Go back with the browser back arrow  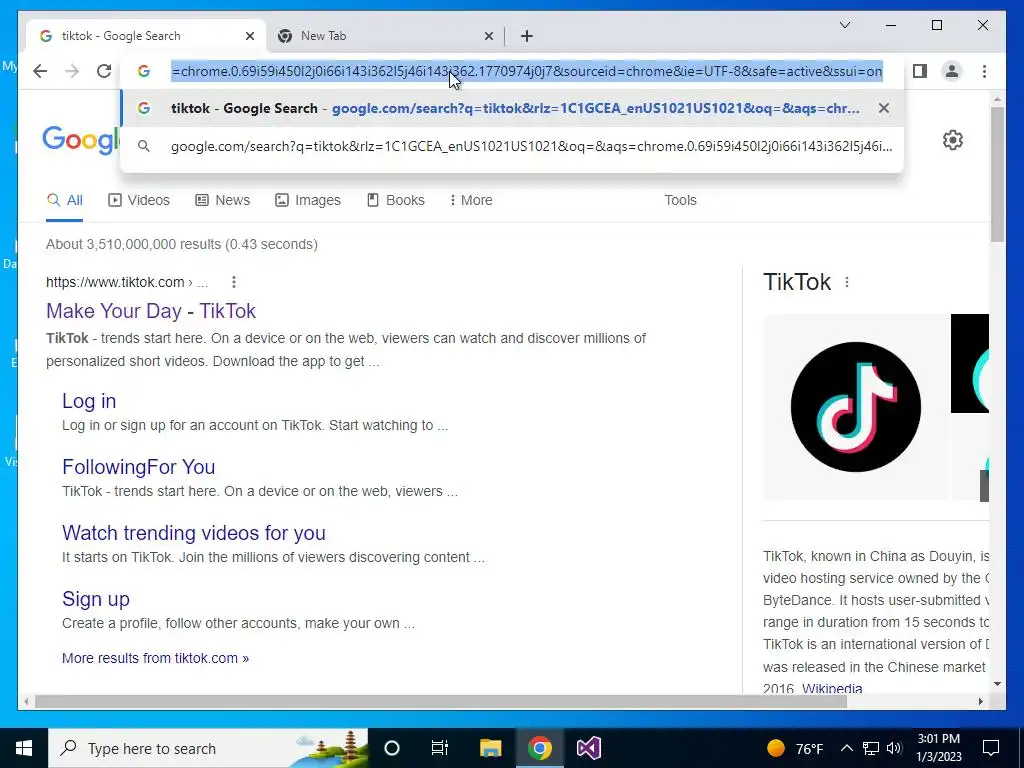click(x=40, y=71)
